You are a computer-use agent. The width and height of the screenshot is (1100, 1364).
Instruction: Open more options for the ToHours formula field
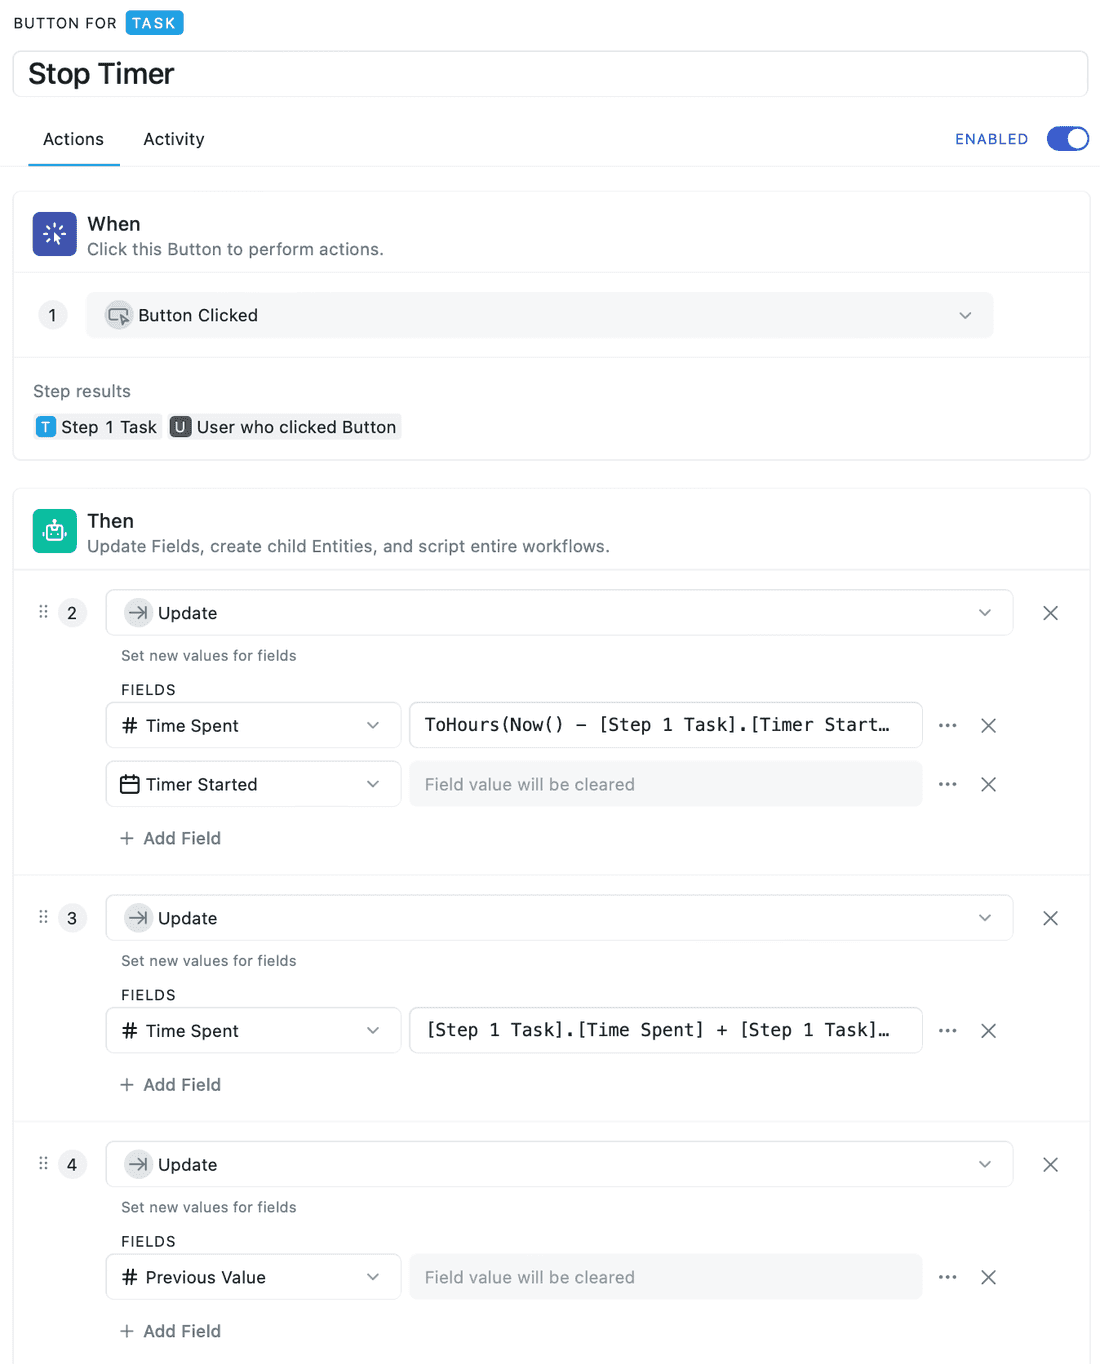click(x=947, y=726)
